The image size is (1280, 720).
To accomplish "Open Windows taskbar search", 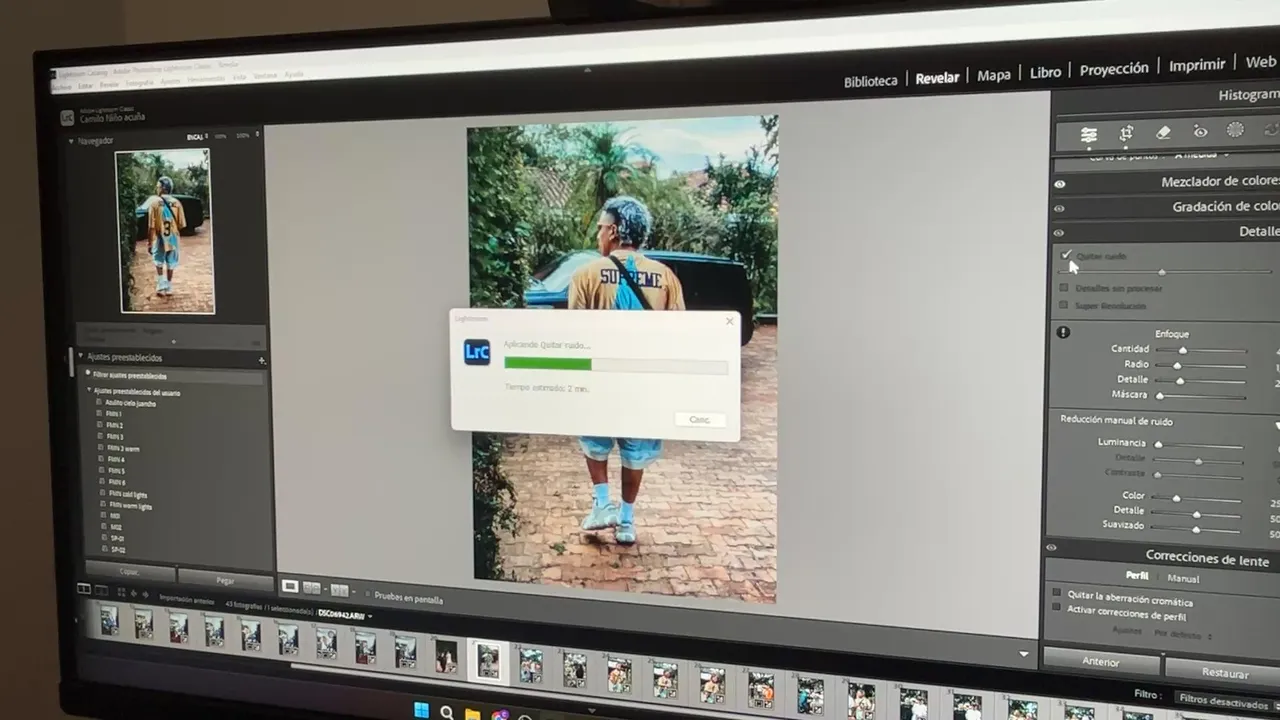I will pos(447,713).
